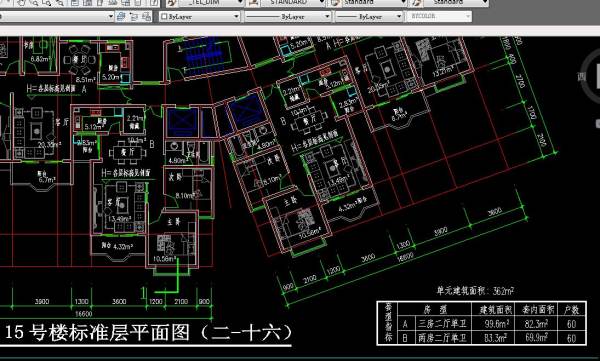Expand the Standard multileader style dropdown
Screen dimensions: 600x361
coord(485,3)
